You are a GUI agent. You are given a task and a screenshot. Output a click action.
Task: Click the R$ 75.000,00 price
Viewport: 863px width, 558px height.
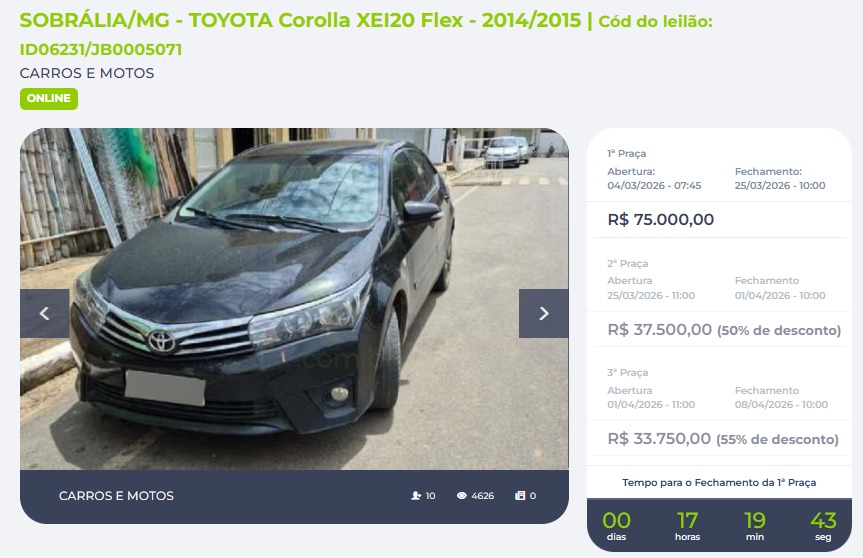(x=660, y=220)
